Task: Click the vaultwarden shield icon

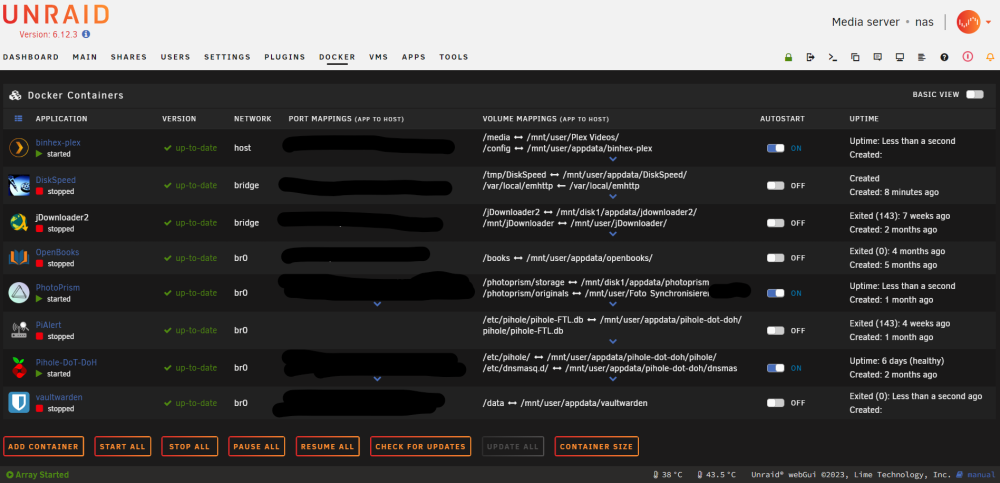Action: coord(18,403)
